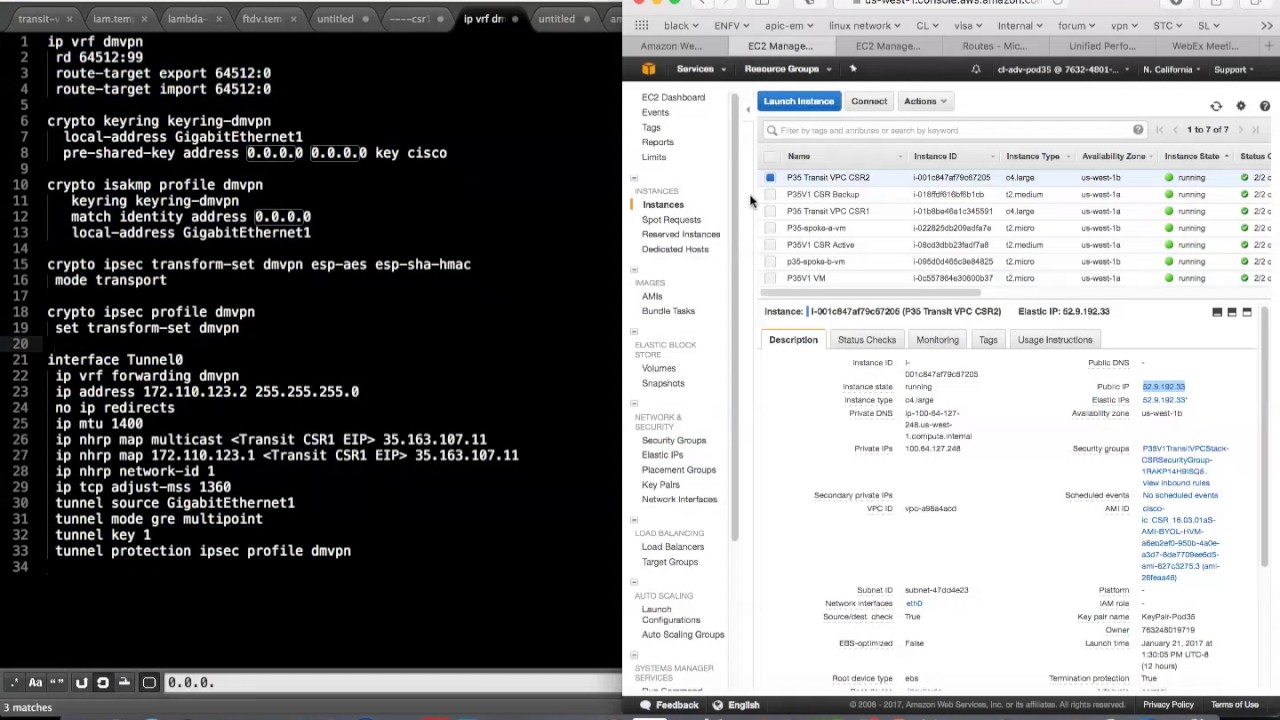The width and height of the screenshot is (1280, 720).
Task: Click the Launch Instance button
Action: click(798, 101)
